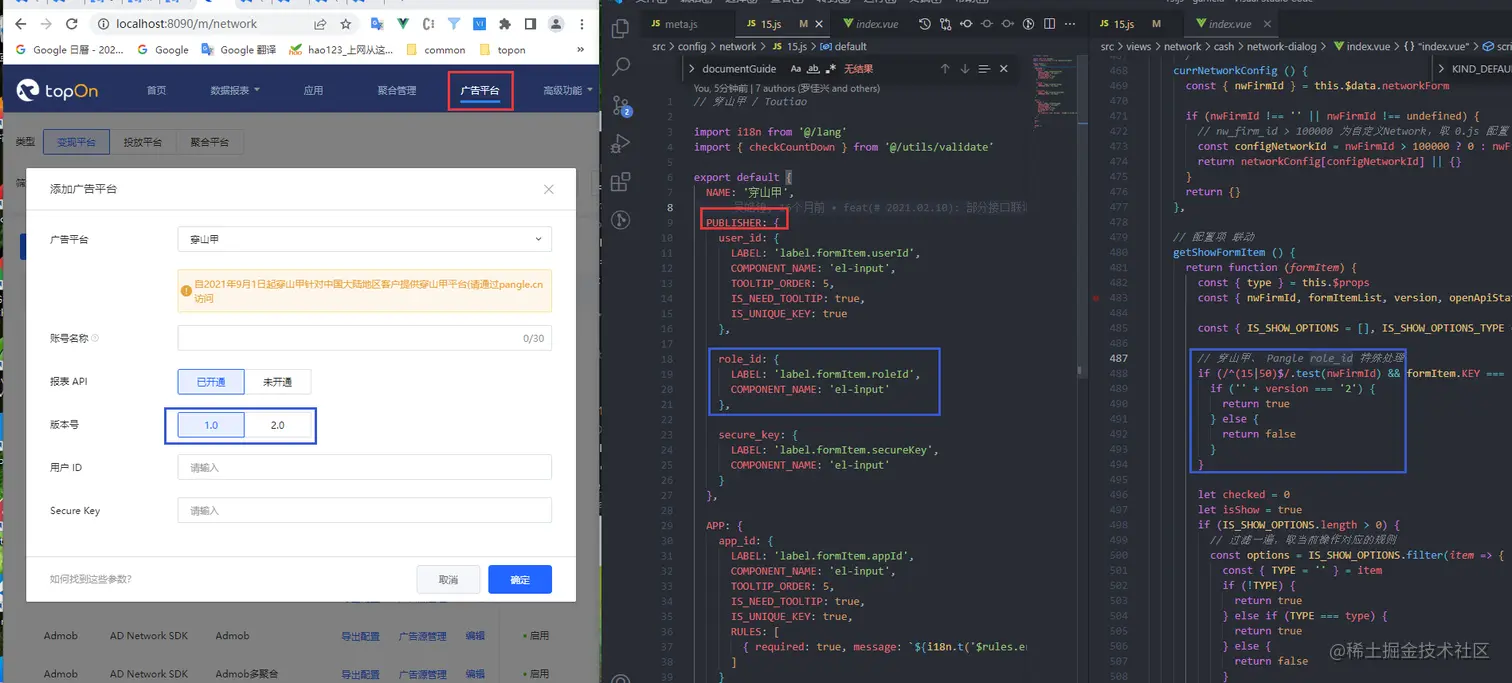Open the Chrome profile avatar
This screenshot has height=683, width=1512.
point(556,24)
